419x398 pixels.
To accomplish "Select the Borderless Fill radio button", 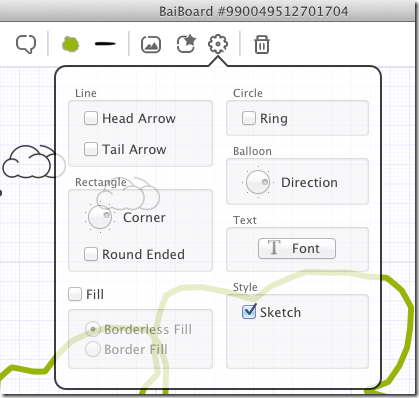I will coord(93,329).
